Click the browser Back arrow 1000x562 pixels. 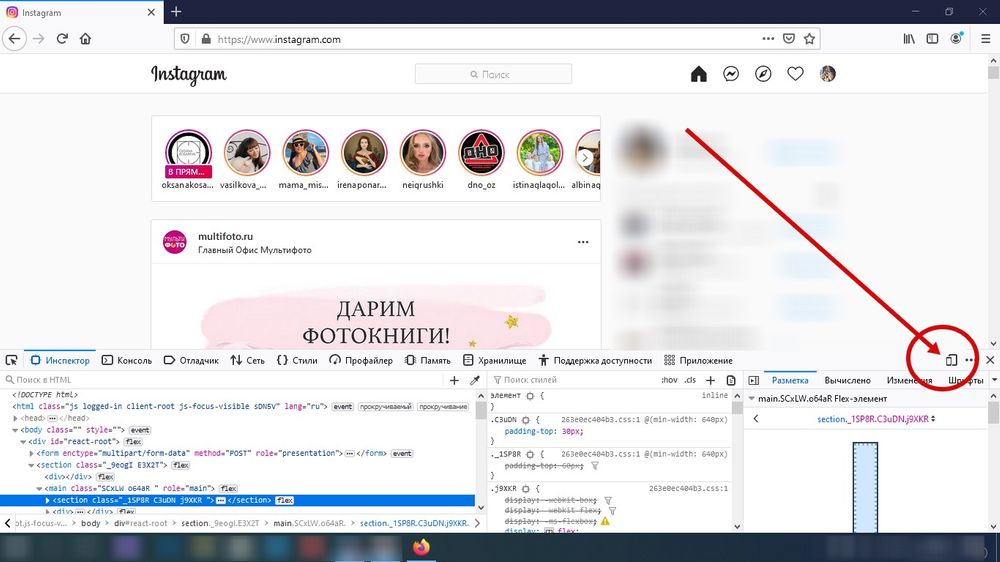(14, 39)
